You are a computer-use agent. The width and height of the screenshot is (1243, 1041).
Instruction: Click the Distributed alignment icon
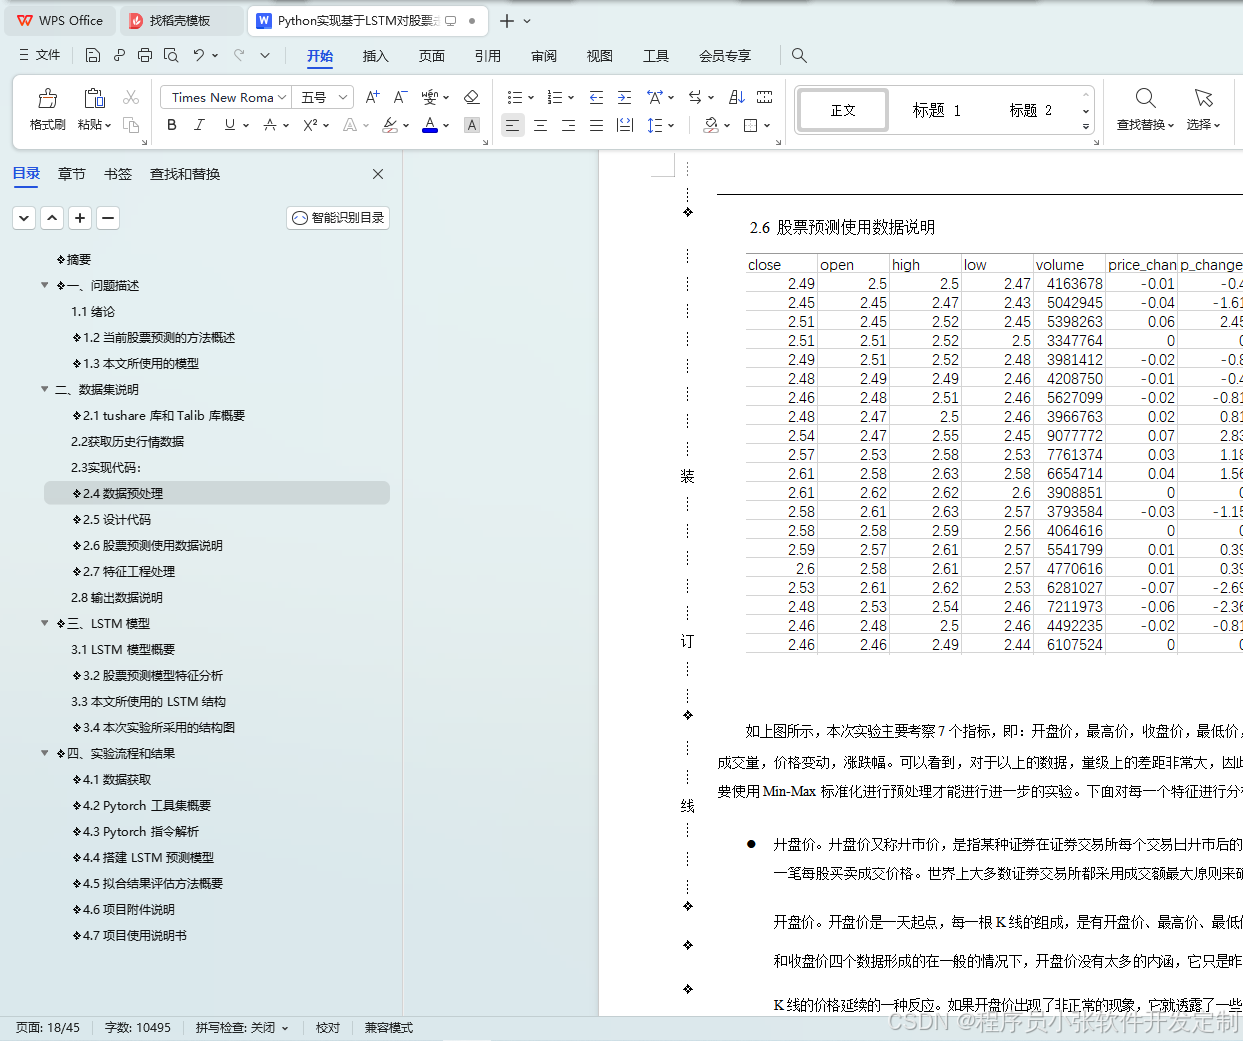pyautogui.click(x=625, y=125)
